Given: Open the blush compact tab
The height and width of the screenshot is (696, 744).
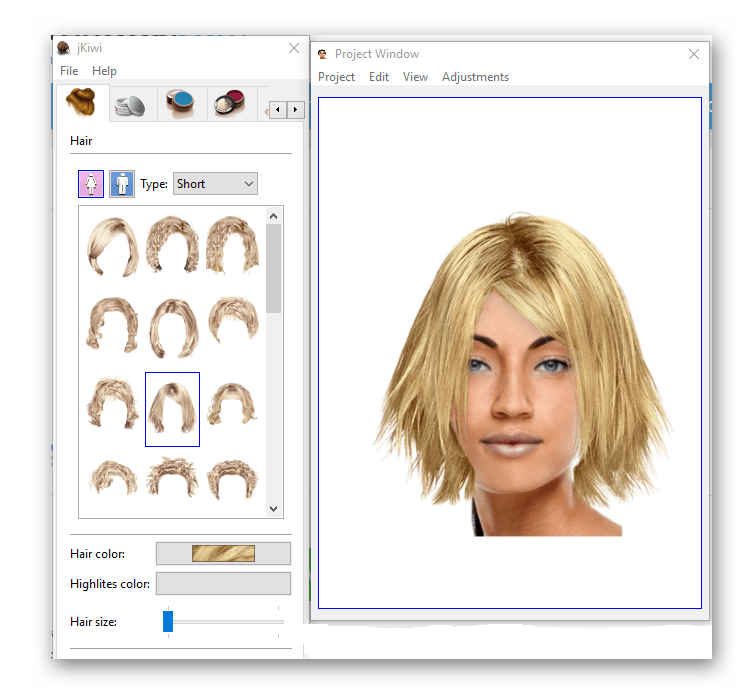Looking at the screenshot, I should [231, 104].
